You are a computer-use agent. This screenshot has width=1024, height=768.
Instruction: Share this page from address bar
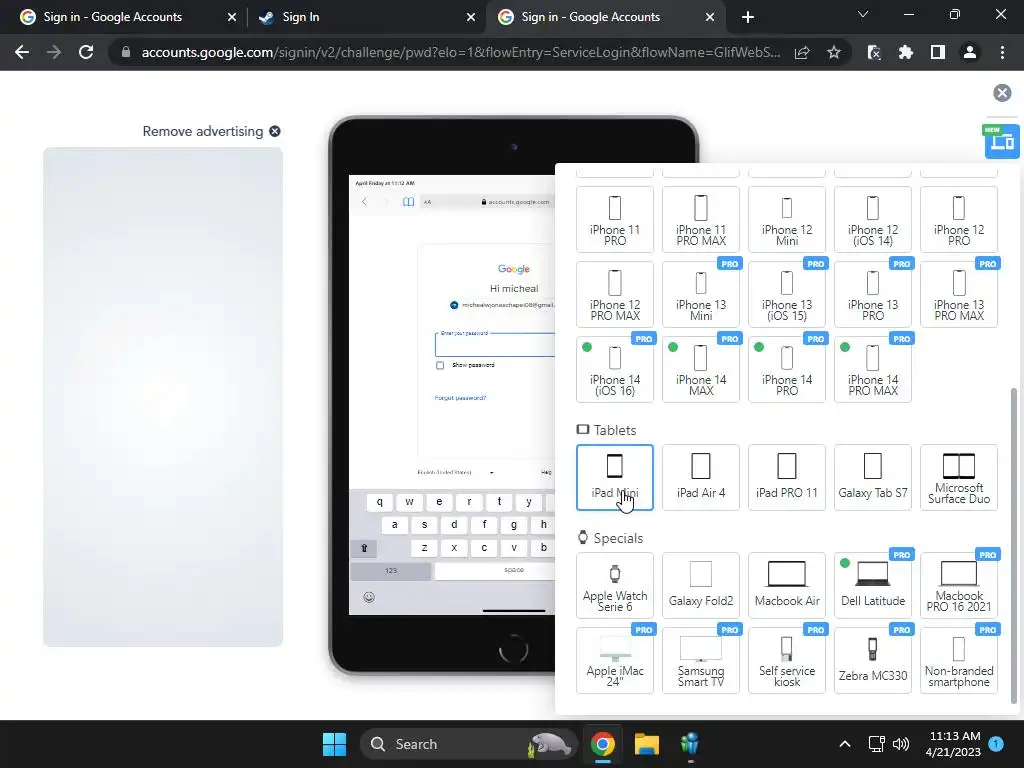[802, 52]
